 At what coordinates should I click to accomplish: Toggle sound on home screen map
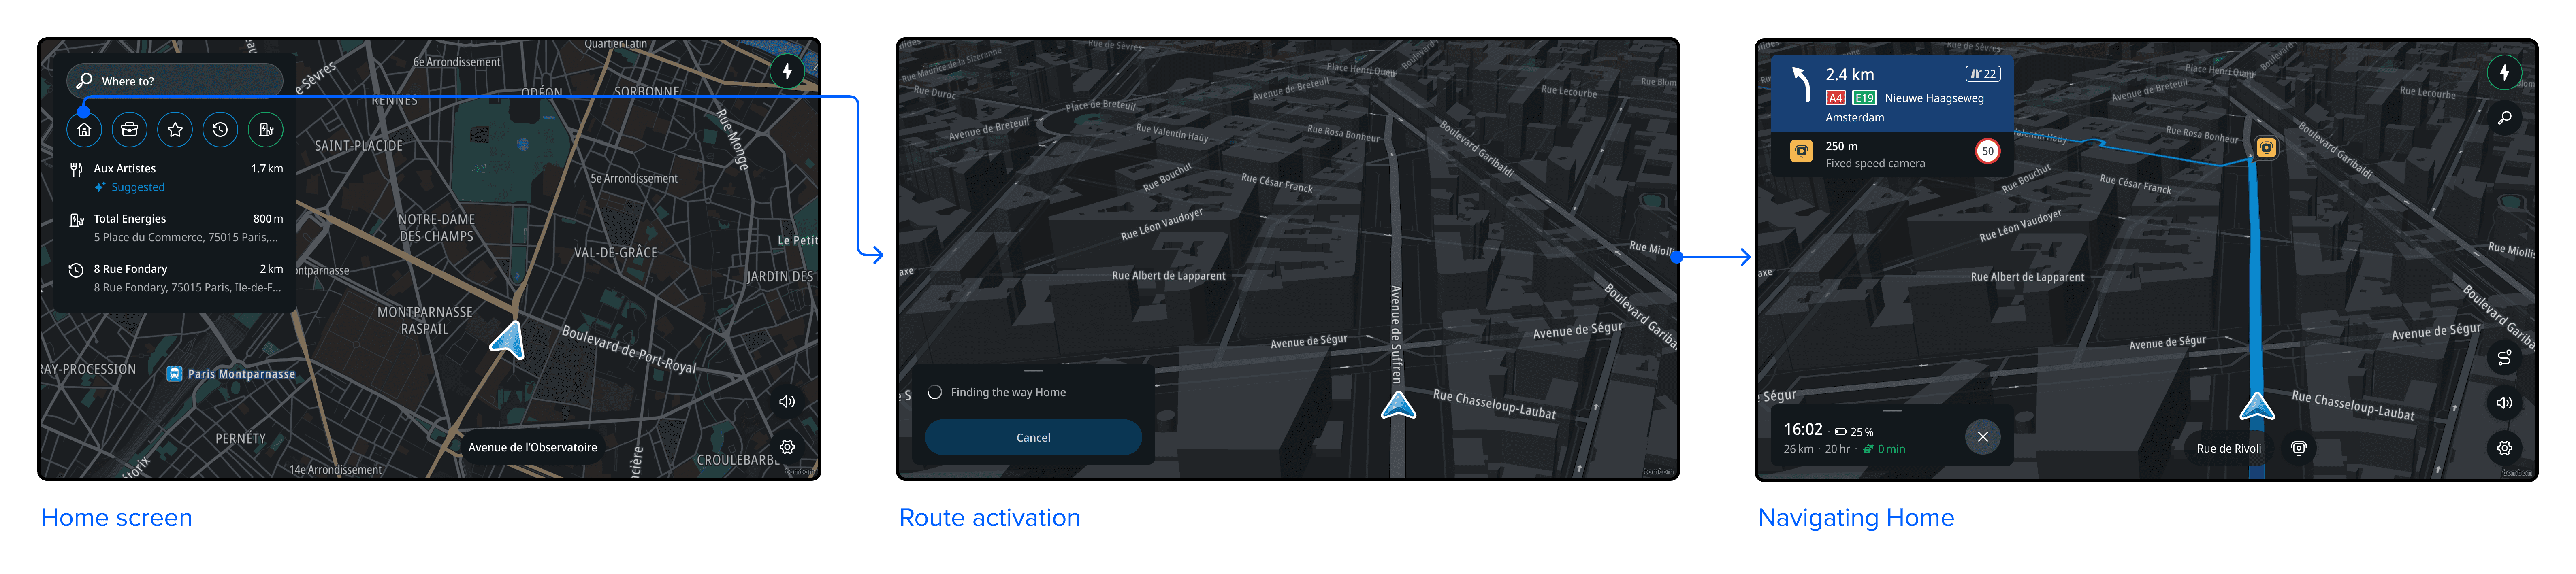[x=787, y=401]
